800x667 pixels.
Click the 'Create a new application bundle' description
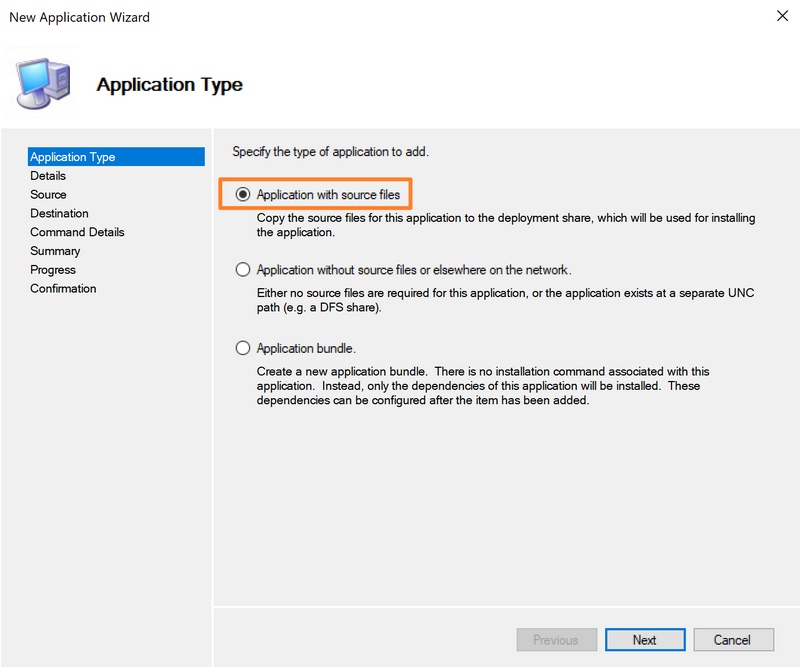click(x=483, y=386)
